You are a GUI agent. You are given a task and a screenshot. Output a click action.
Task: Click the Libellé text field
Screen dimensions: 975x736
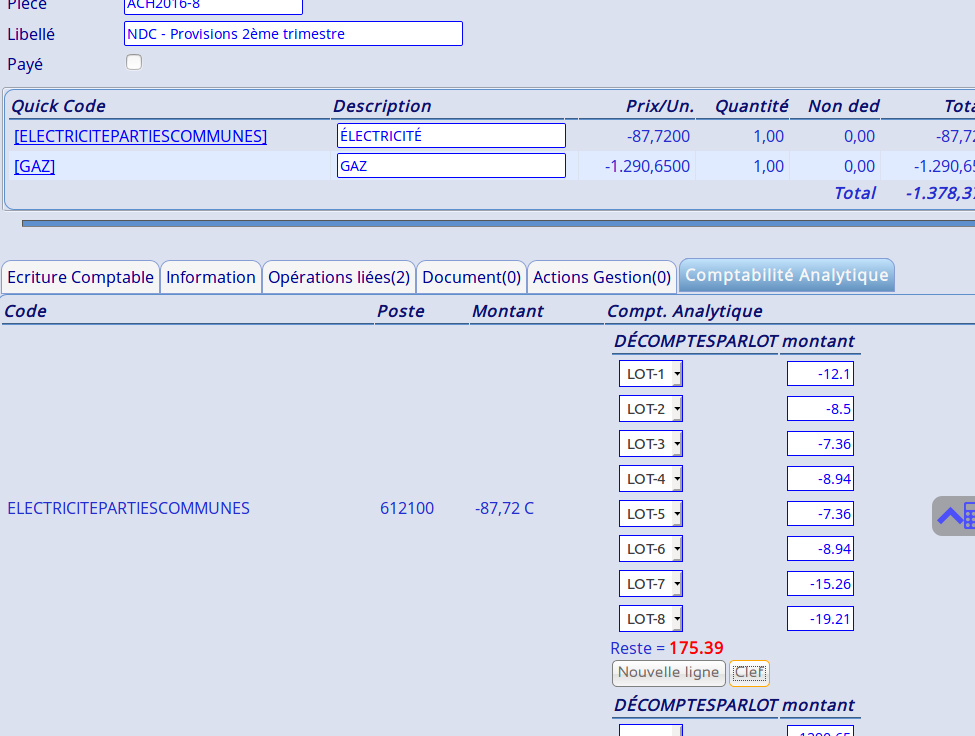(293, 34)
